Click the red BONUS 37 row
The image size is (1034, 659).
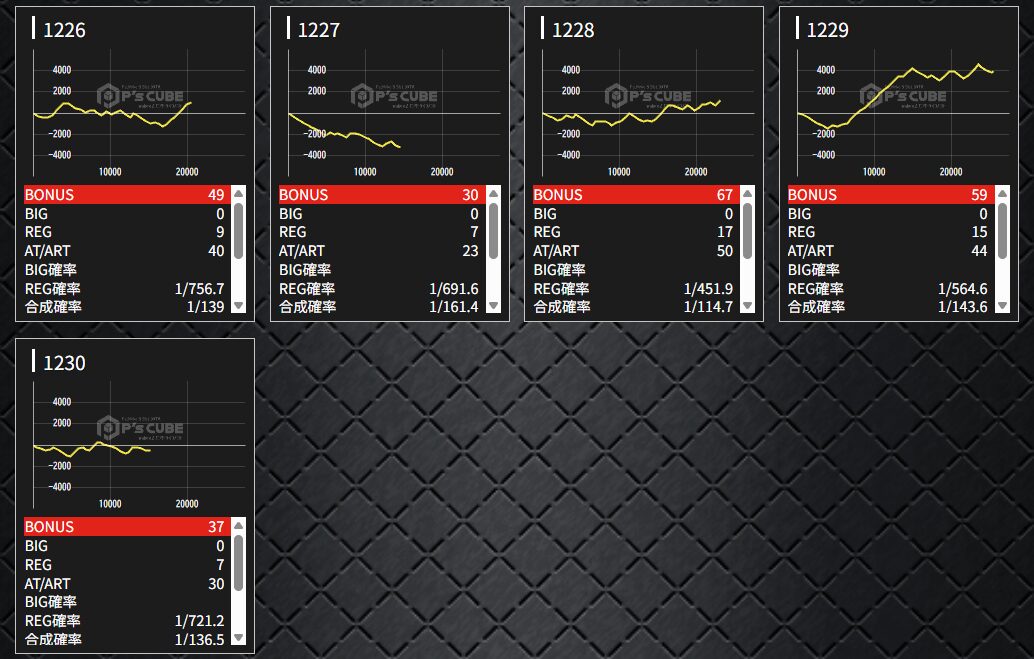[127, 526]
